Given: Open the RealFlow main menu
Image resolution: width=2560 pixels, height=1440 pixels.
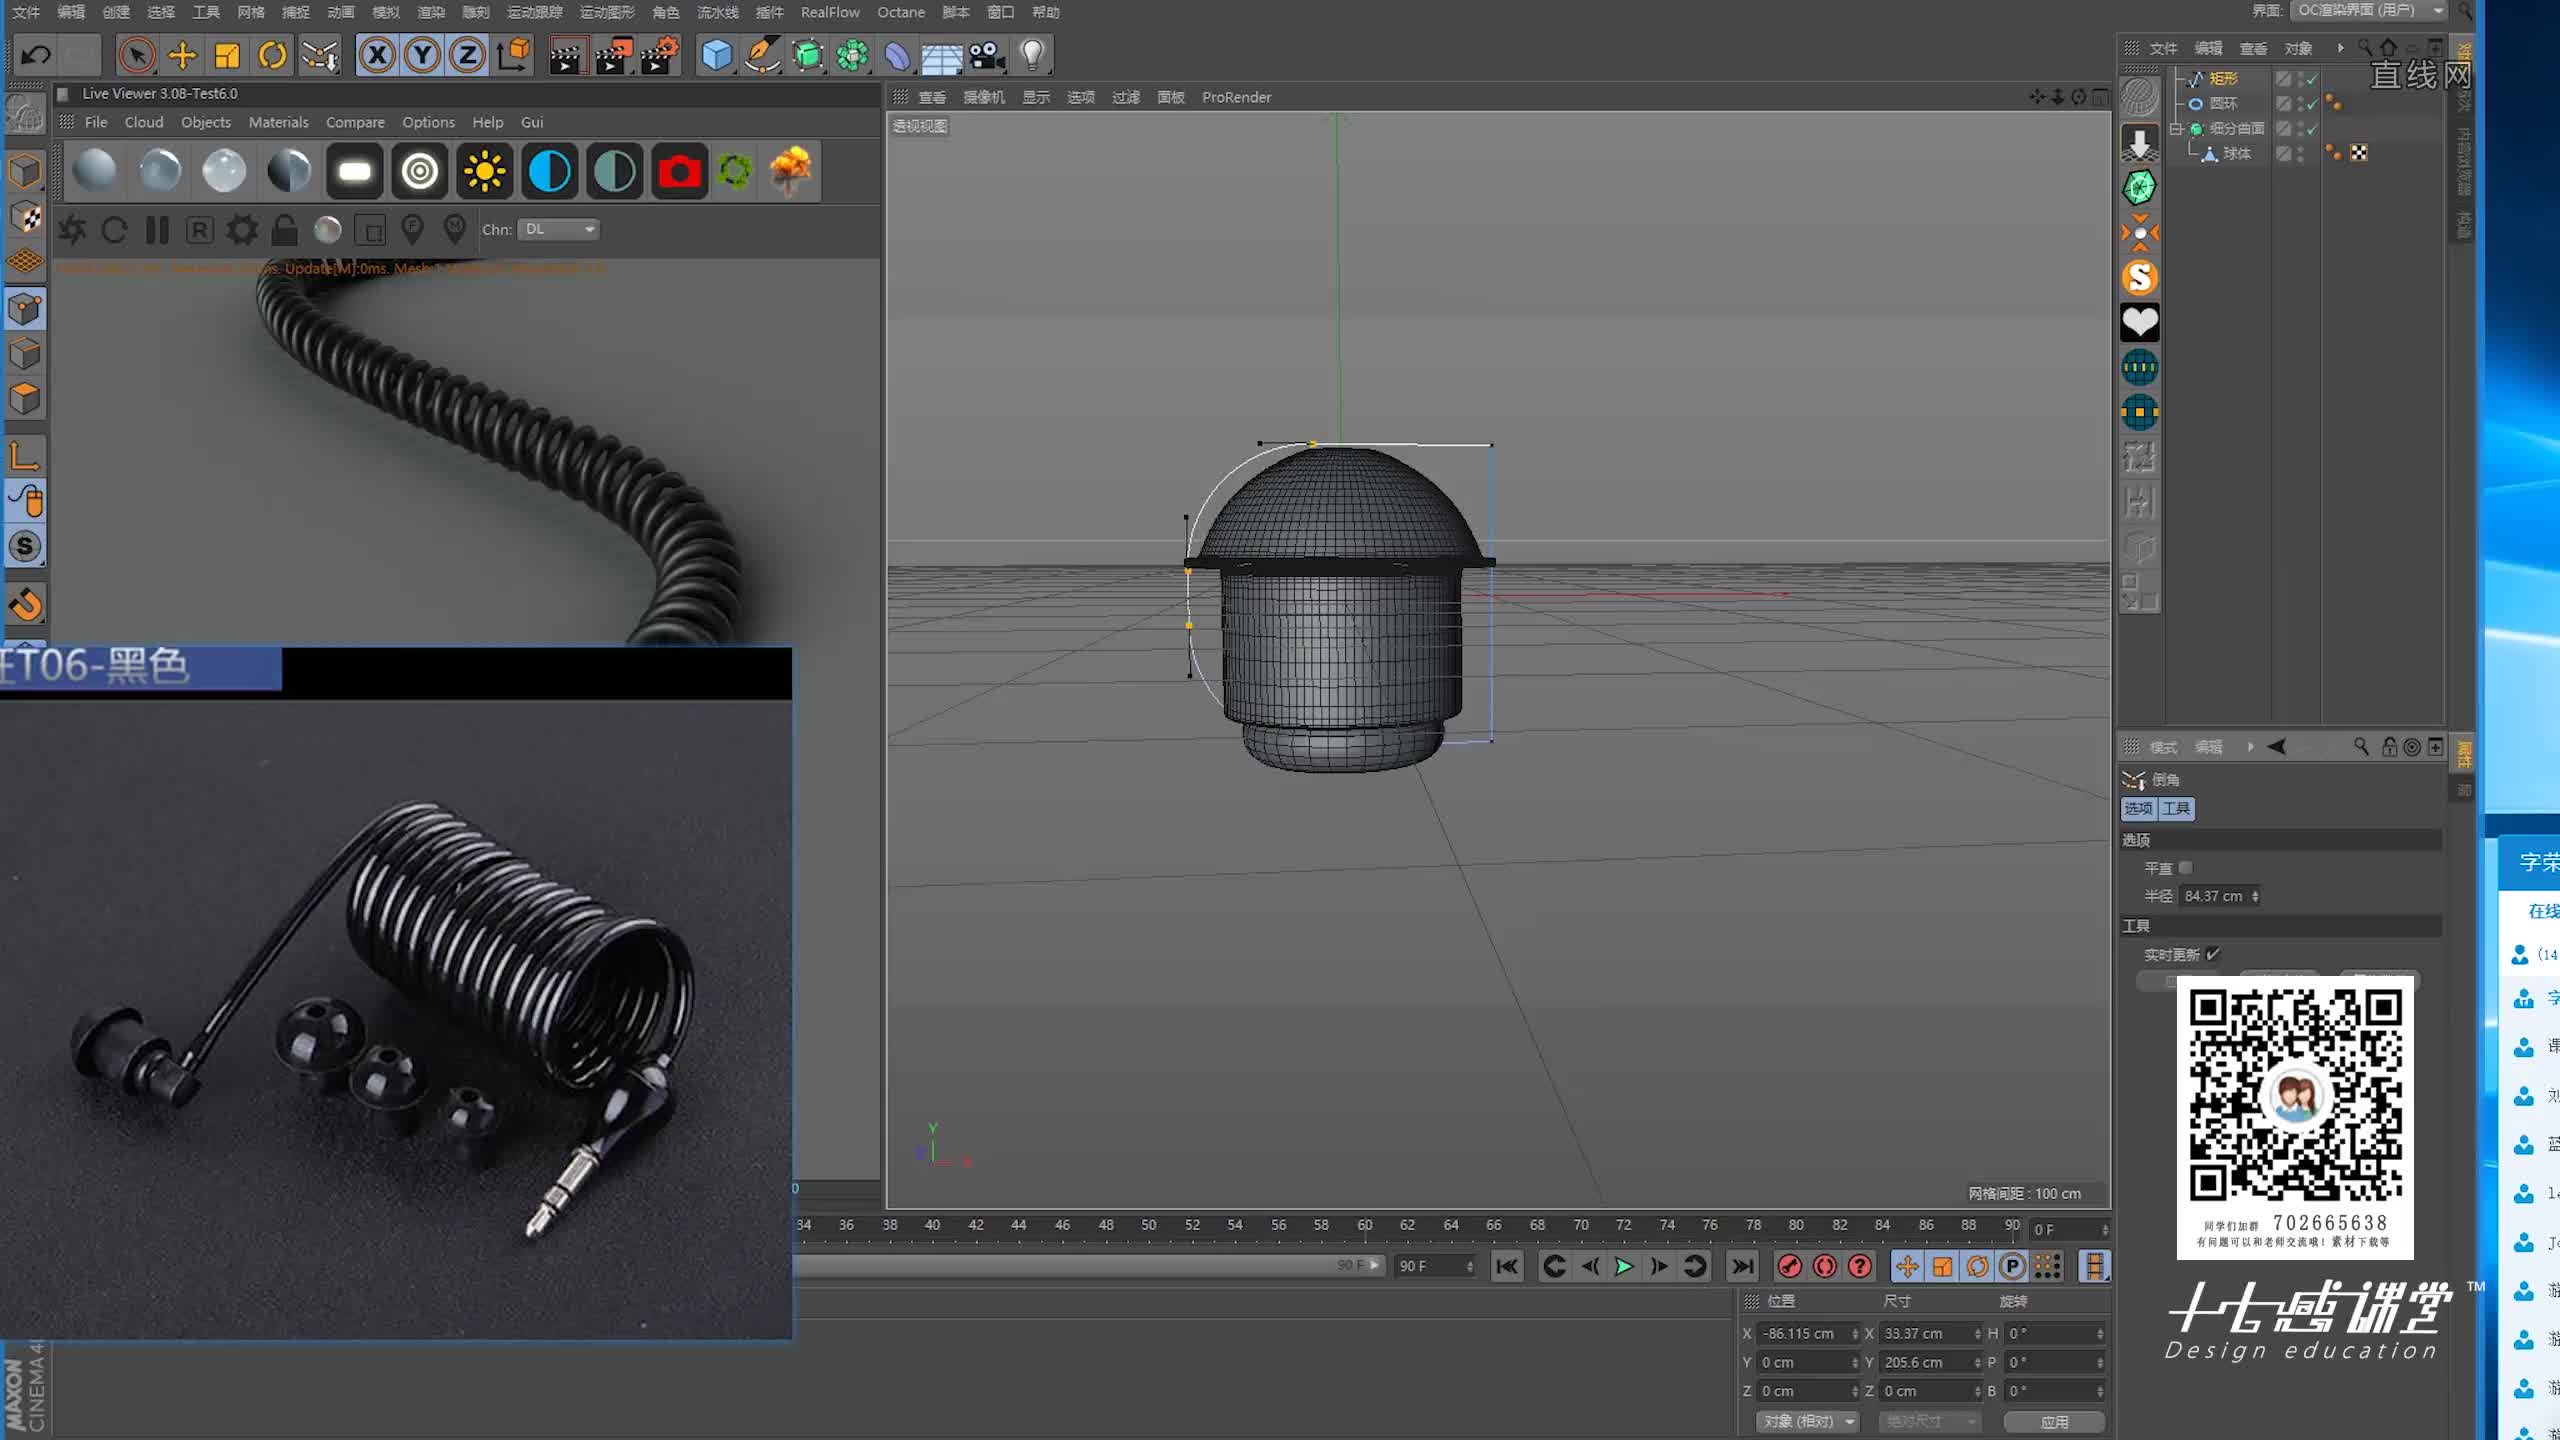Looking at the screenshot, I should 830,12.
